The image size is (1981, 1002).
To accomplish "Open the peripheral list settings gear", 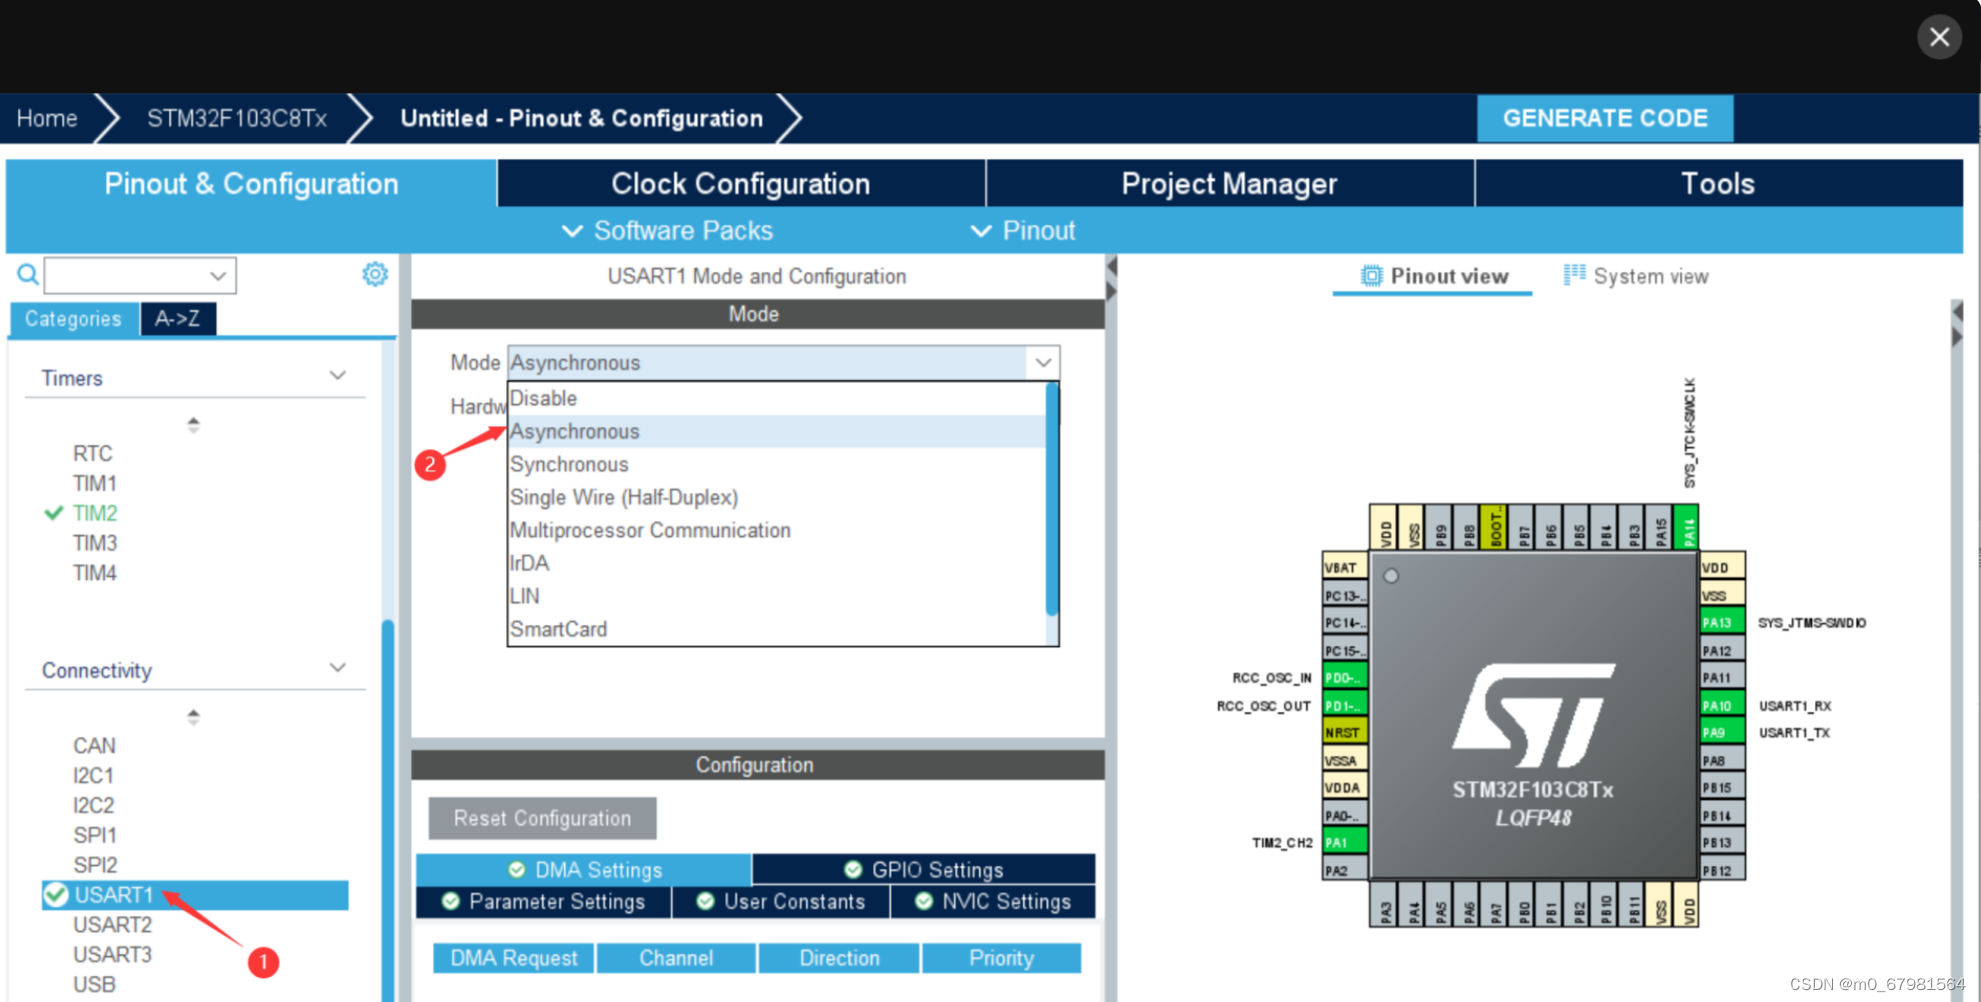I will (x=375, y=274).
